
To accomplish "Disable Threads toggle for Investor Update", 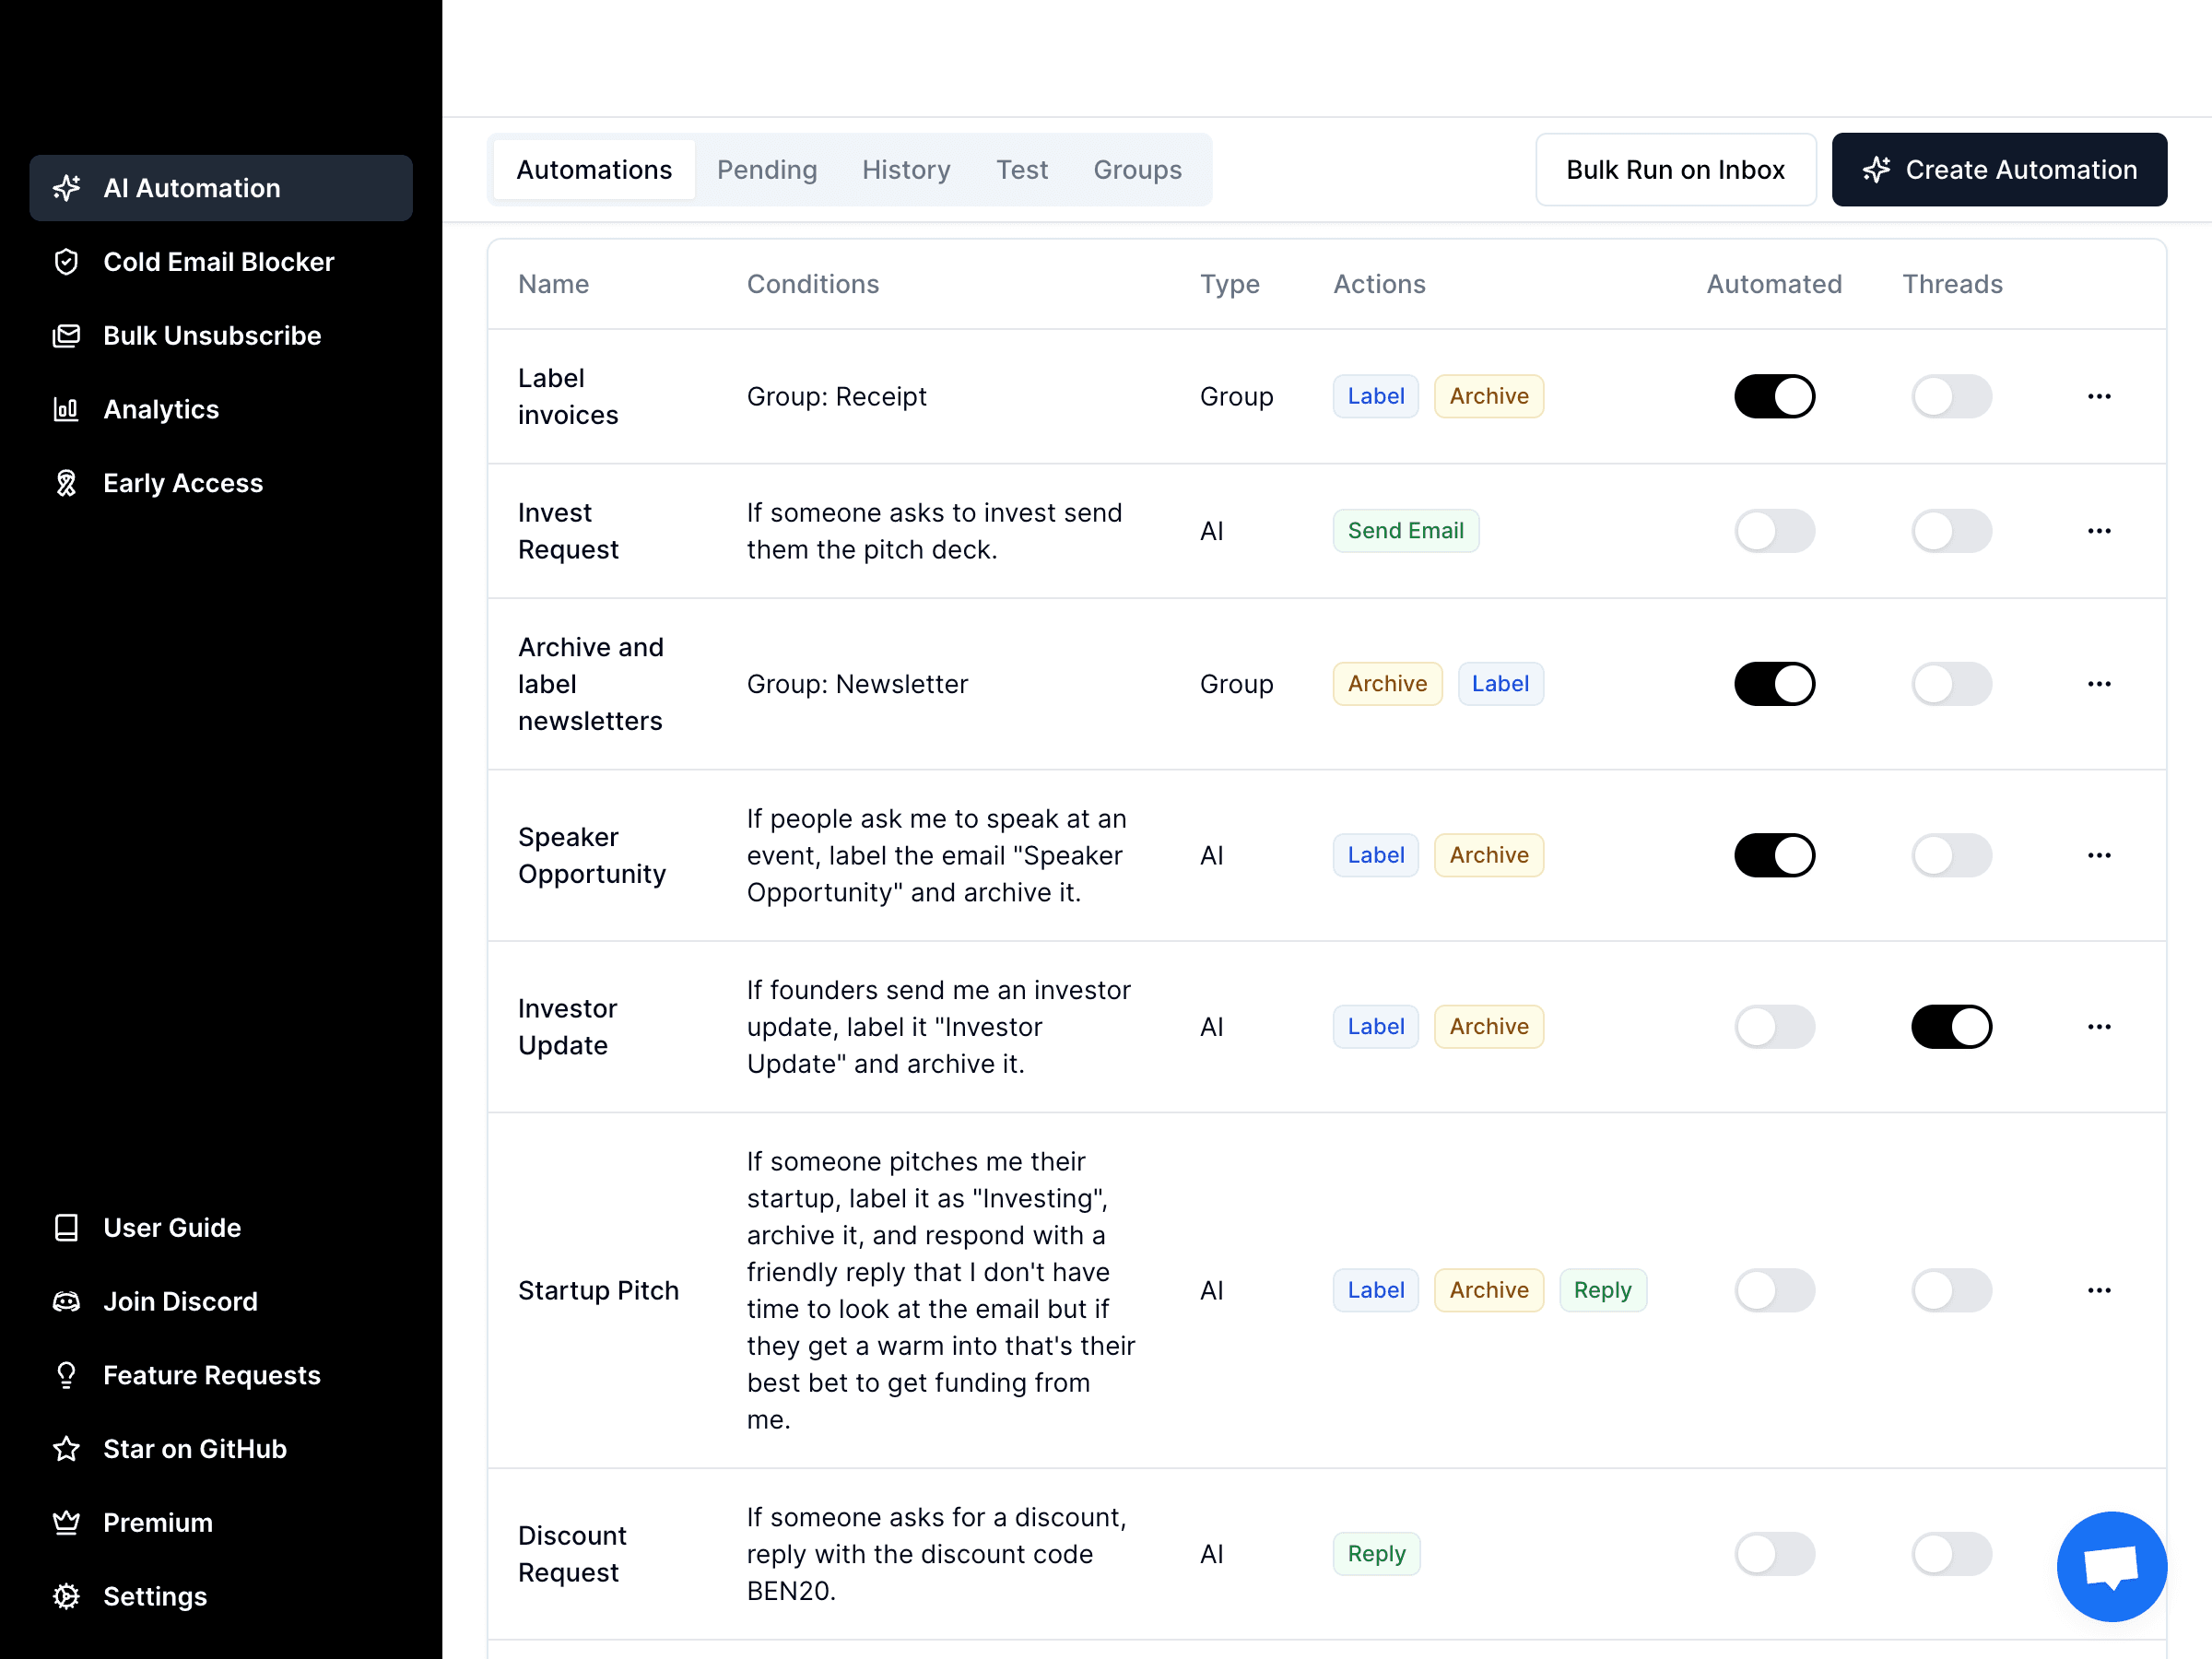I will (x=1951, y=1027).
